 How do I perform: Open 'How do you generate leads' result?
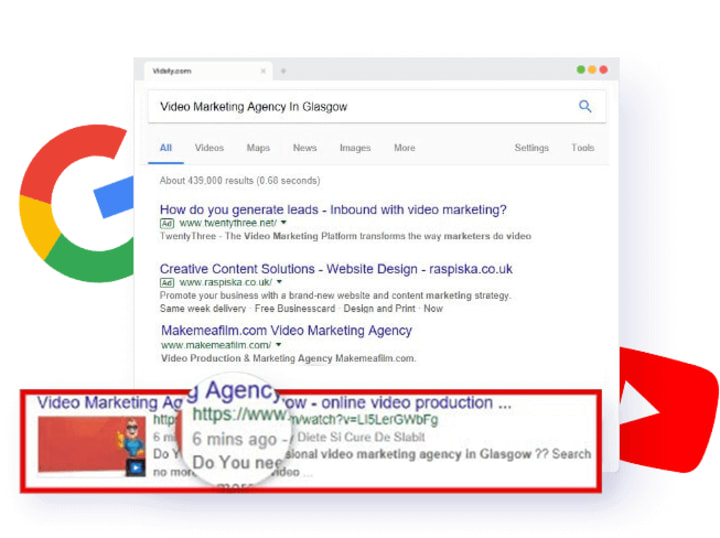click(x=333, y=210)
